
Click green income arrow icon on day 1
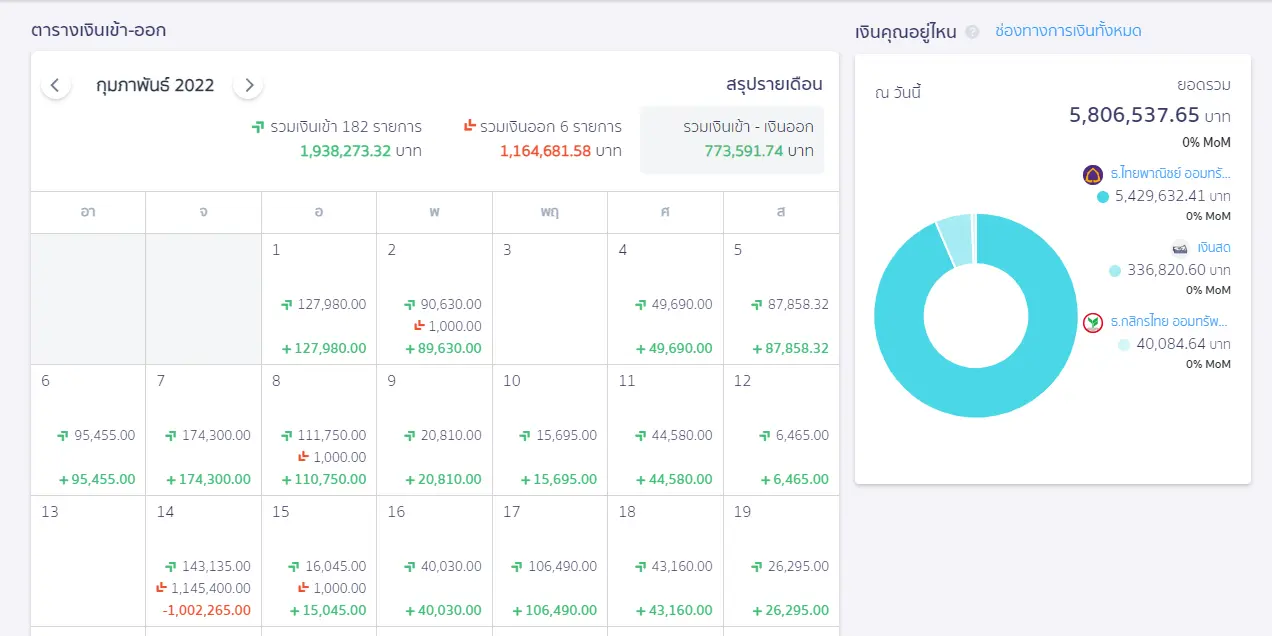pos(287,304)
